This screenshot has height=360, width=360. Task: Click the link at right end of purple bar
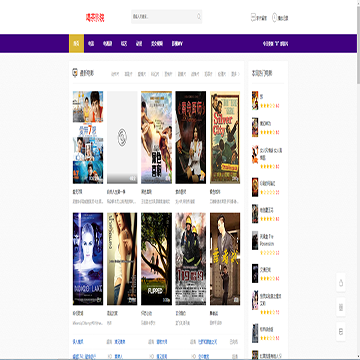(x=275, y=43)
